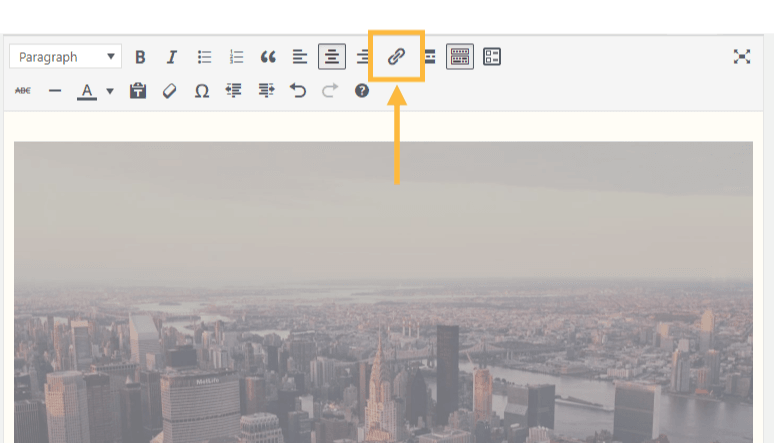
Task: Open the special character Omega tool
Action: point(201,91)
